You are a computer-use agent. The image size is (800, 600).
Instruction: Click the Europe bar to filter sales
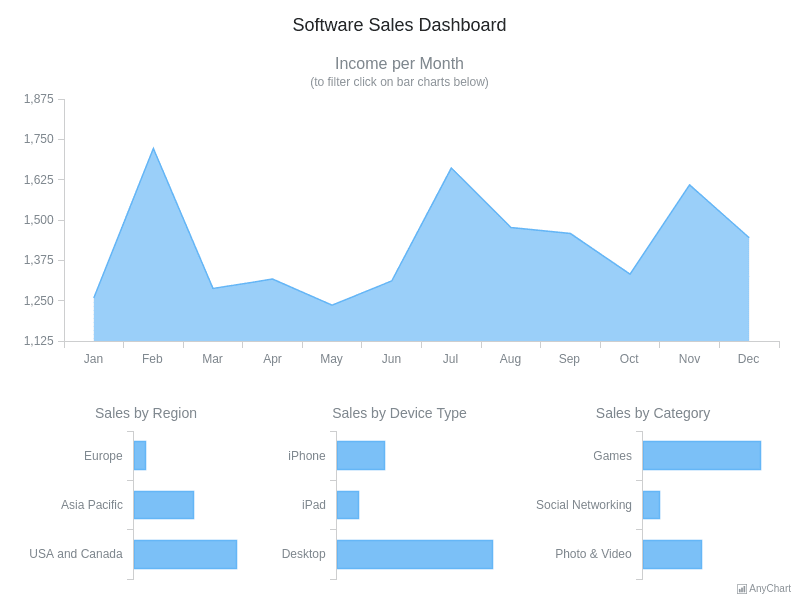pyautogui.click(x=140, y=455)
